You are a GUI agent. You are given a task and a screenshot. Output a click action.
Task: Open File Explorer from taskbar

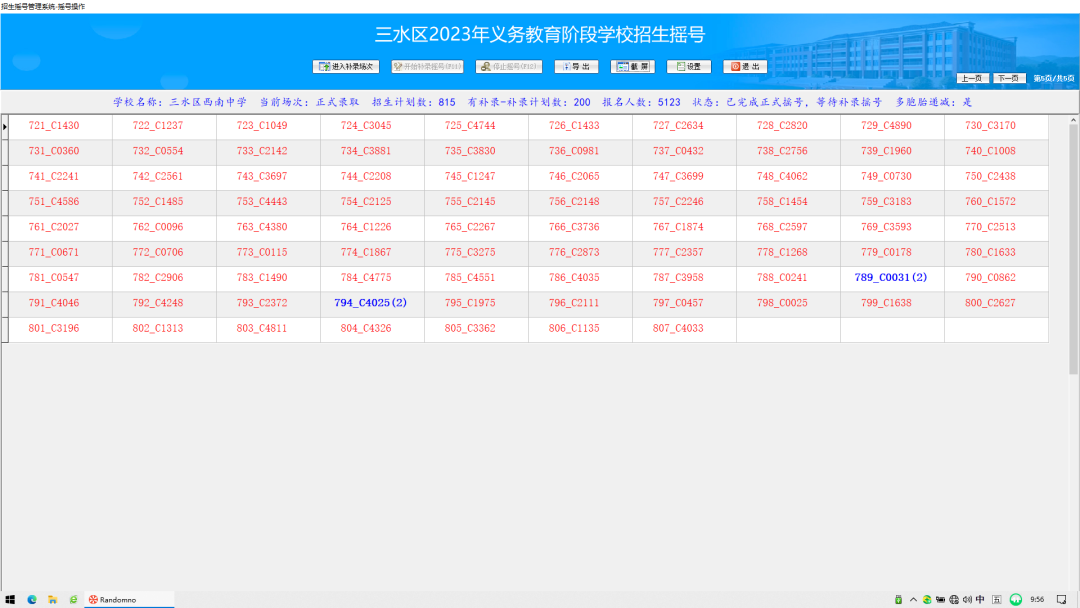[52, 600]
